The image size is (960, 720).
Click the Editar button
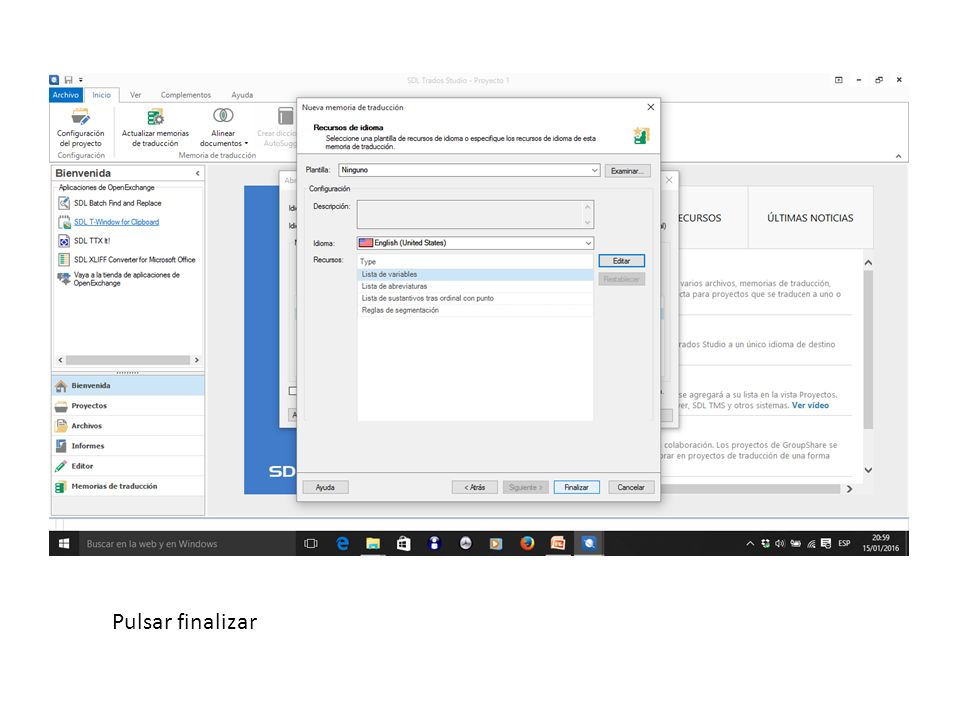click(621, 261)
